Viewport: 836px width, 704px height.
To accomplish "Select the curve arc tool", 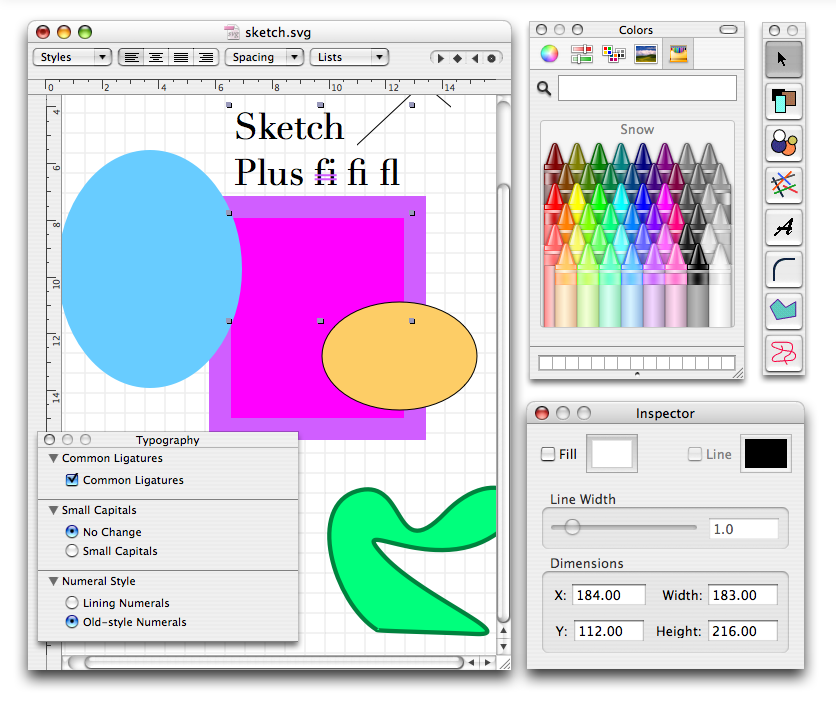I will tap(783, 268).
